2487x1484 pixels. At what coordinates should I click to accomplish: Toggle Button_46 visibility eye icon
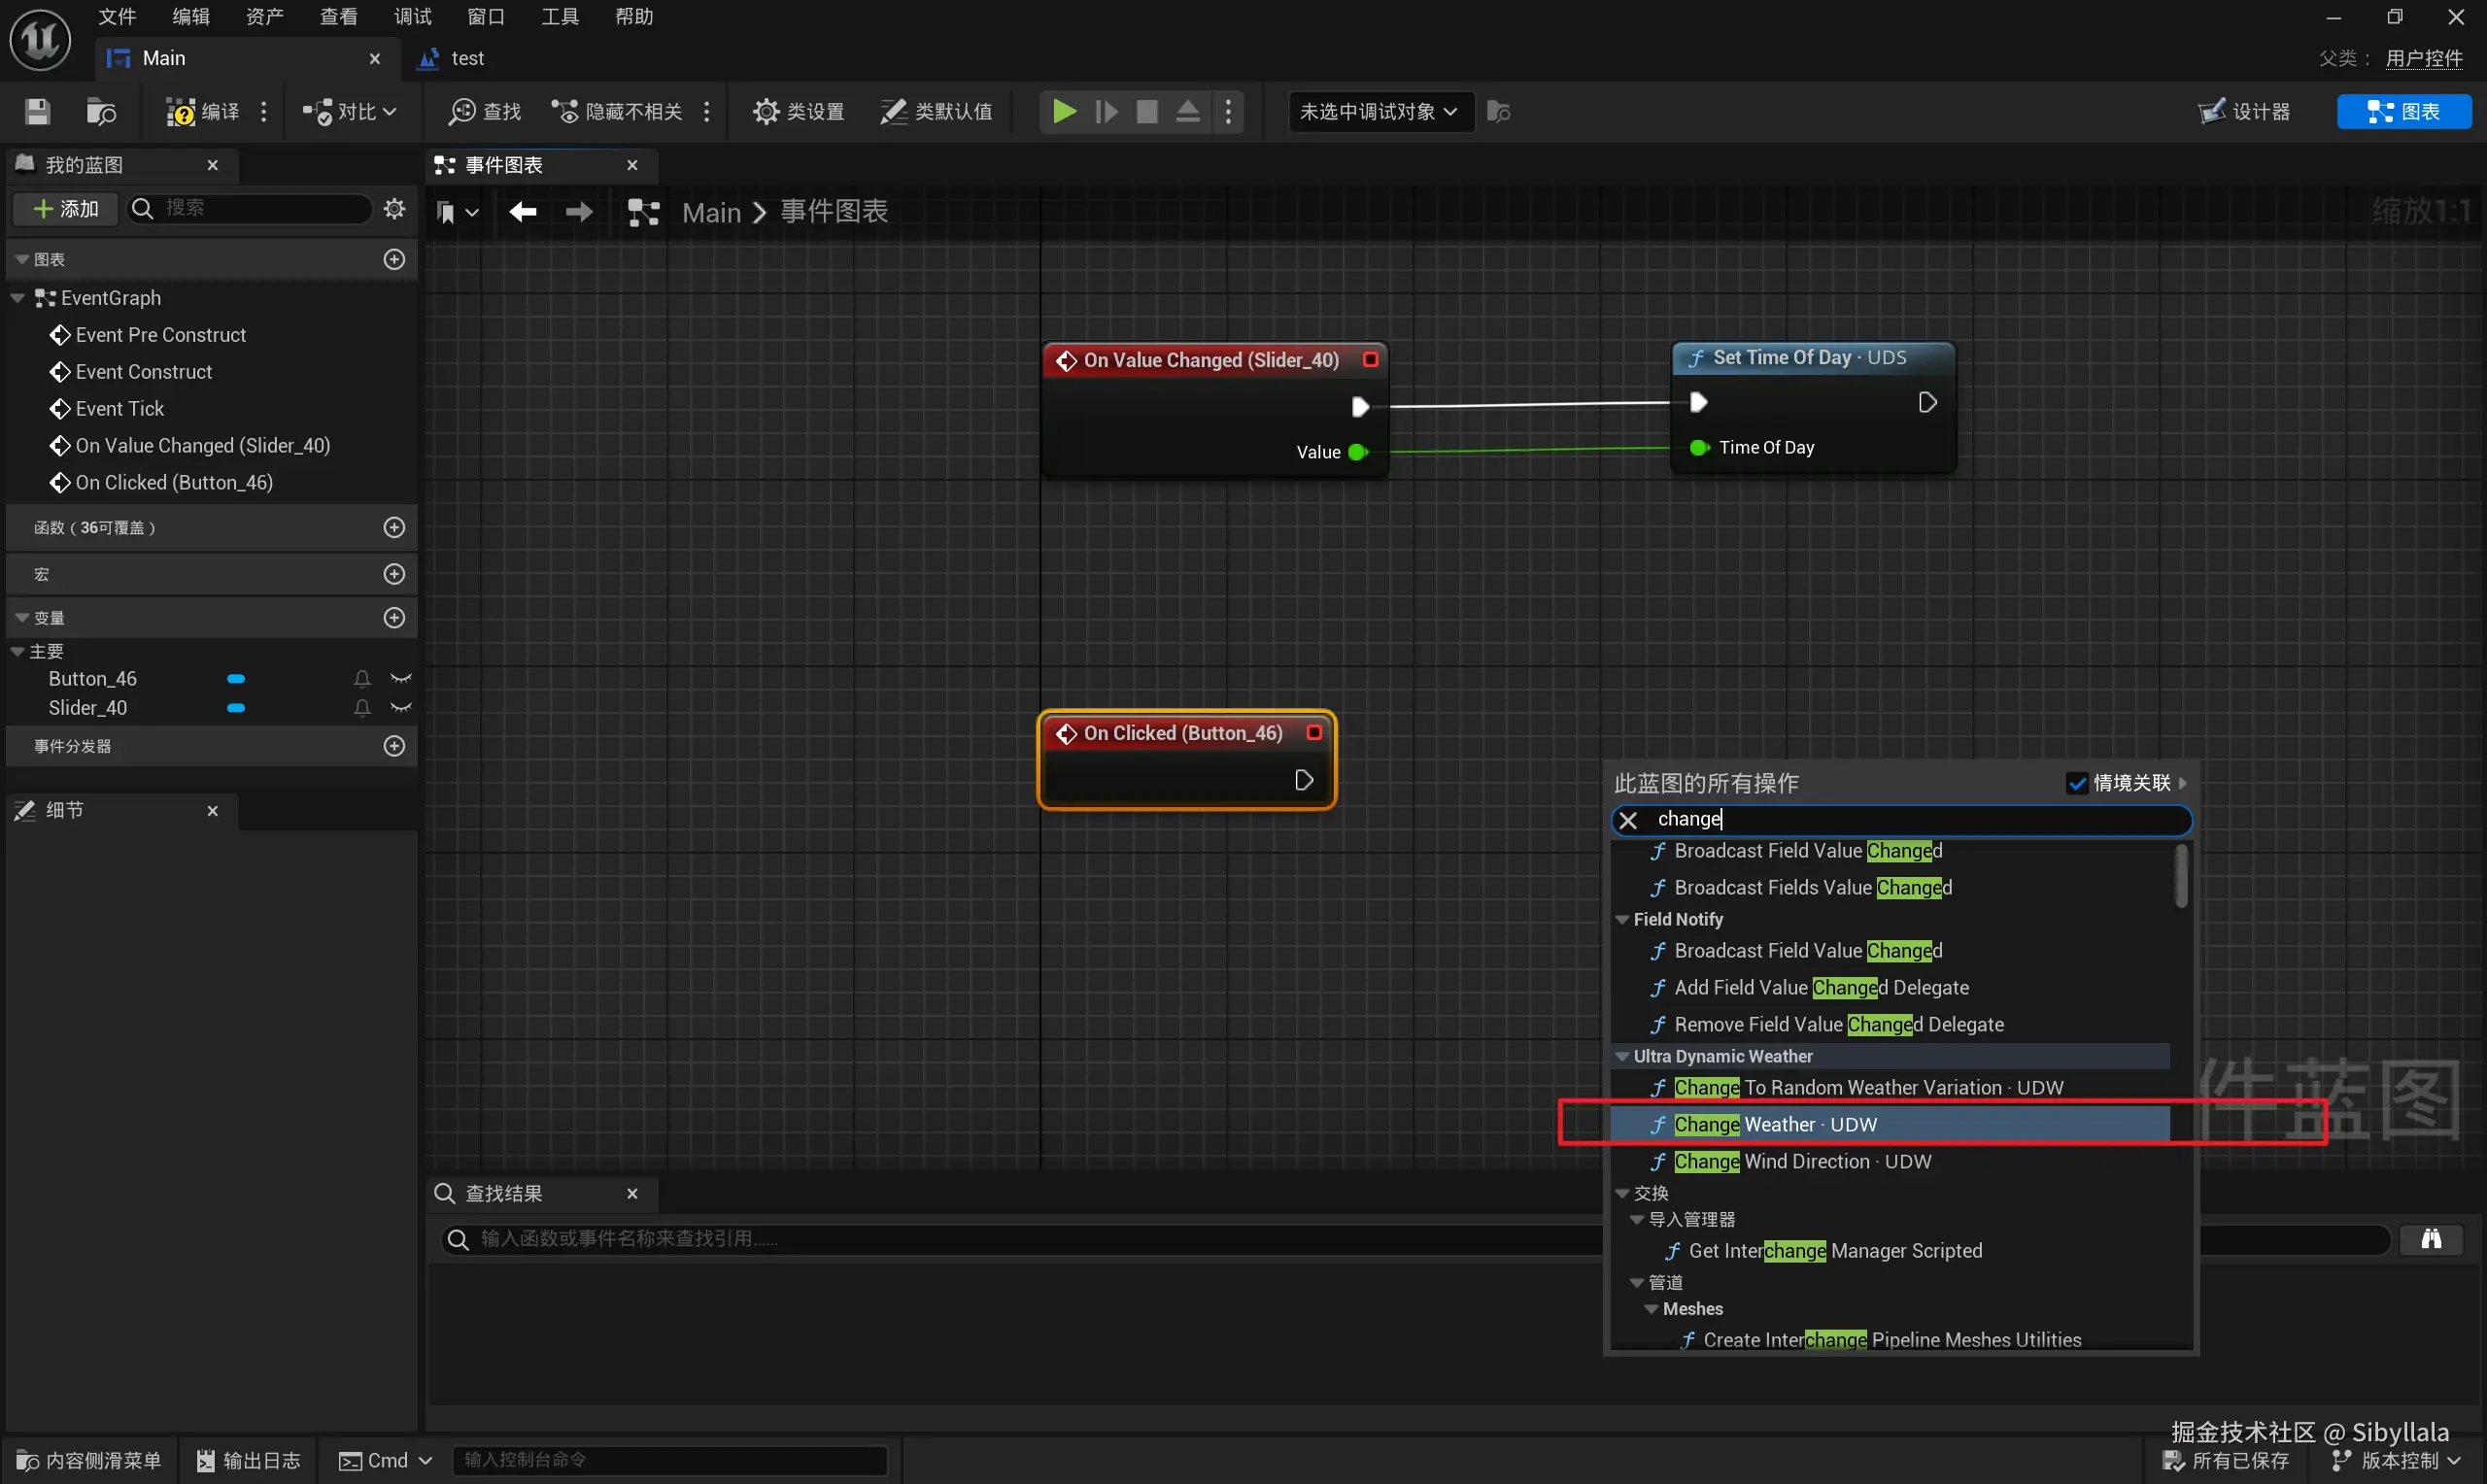click(401, 679)
